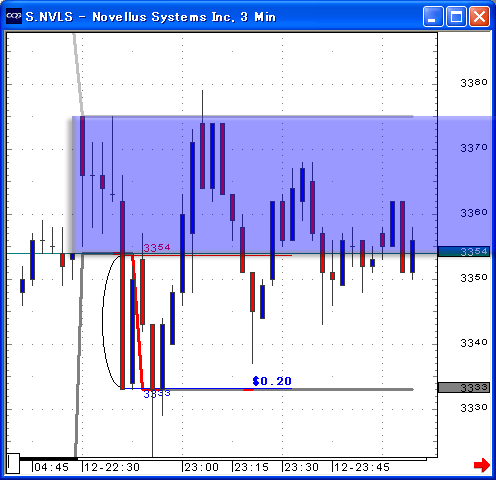Click the red scroll-right arrow
The image size is (496, 480).
pos(482,465)
